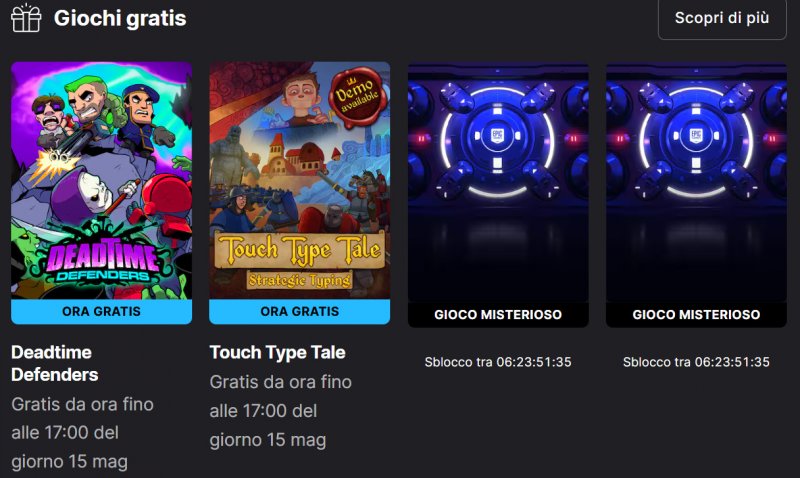This screenshot has height=478, width=800.
Task: Click Epic logo in first vault door
Action: click(x=497, y=136)
